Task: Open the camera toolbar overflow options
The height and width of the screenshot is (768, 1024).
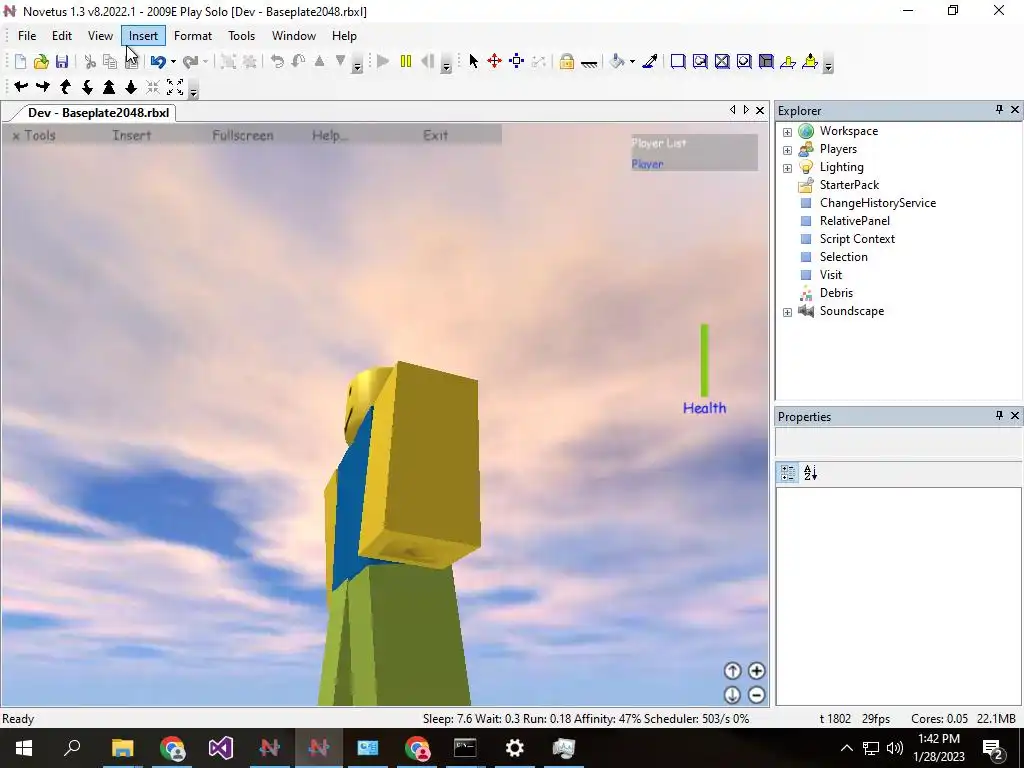Action: (x=193, y=89)
